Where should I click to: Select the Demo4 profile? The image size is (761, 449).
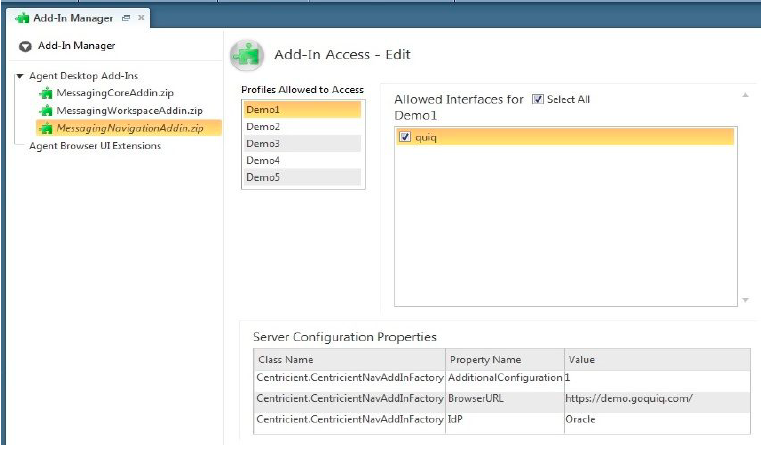[x=302, y=160]
